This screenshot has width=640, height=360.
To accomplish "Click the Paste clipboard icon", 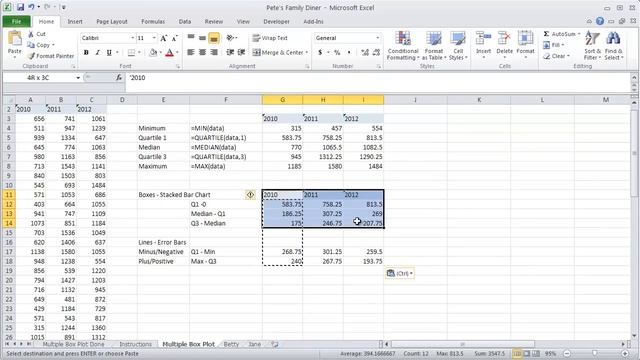I will tap(15, 38).
